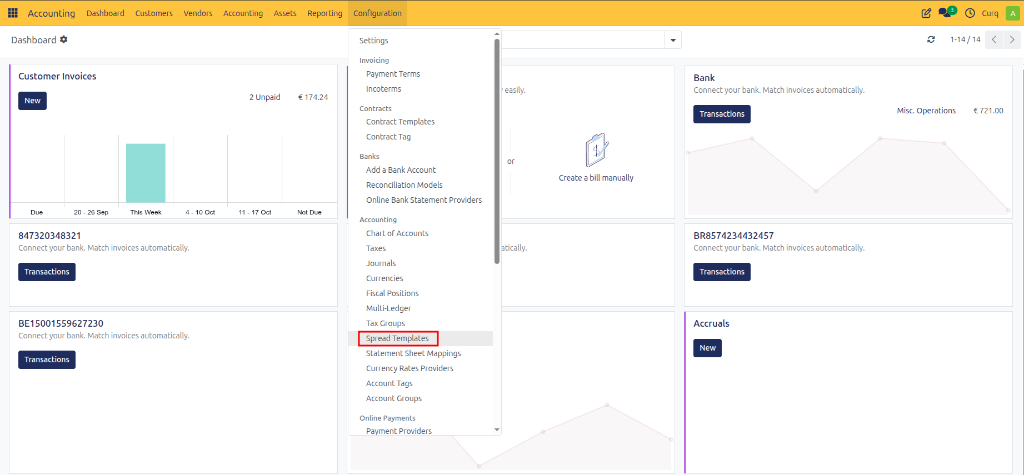Open the Dashboard menu in navbar
Image resolution: width=1024 pixels, height=475 pixels.
click(x=105, y=13)
